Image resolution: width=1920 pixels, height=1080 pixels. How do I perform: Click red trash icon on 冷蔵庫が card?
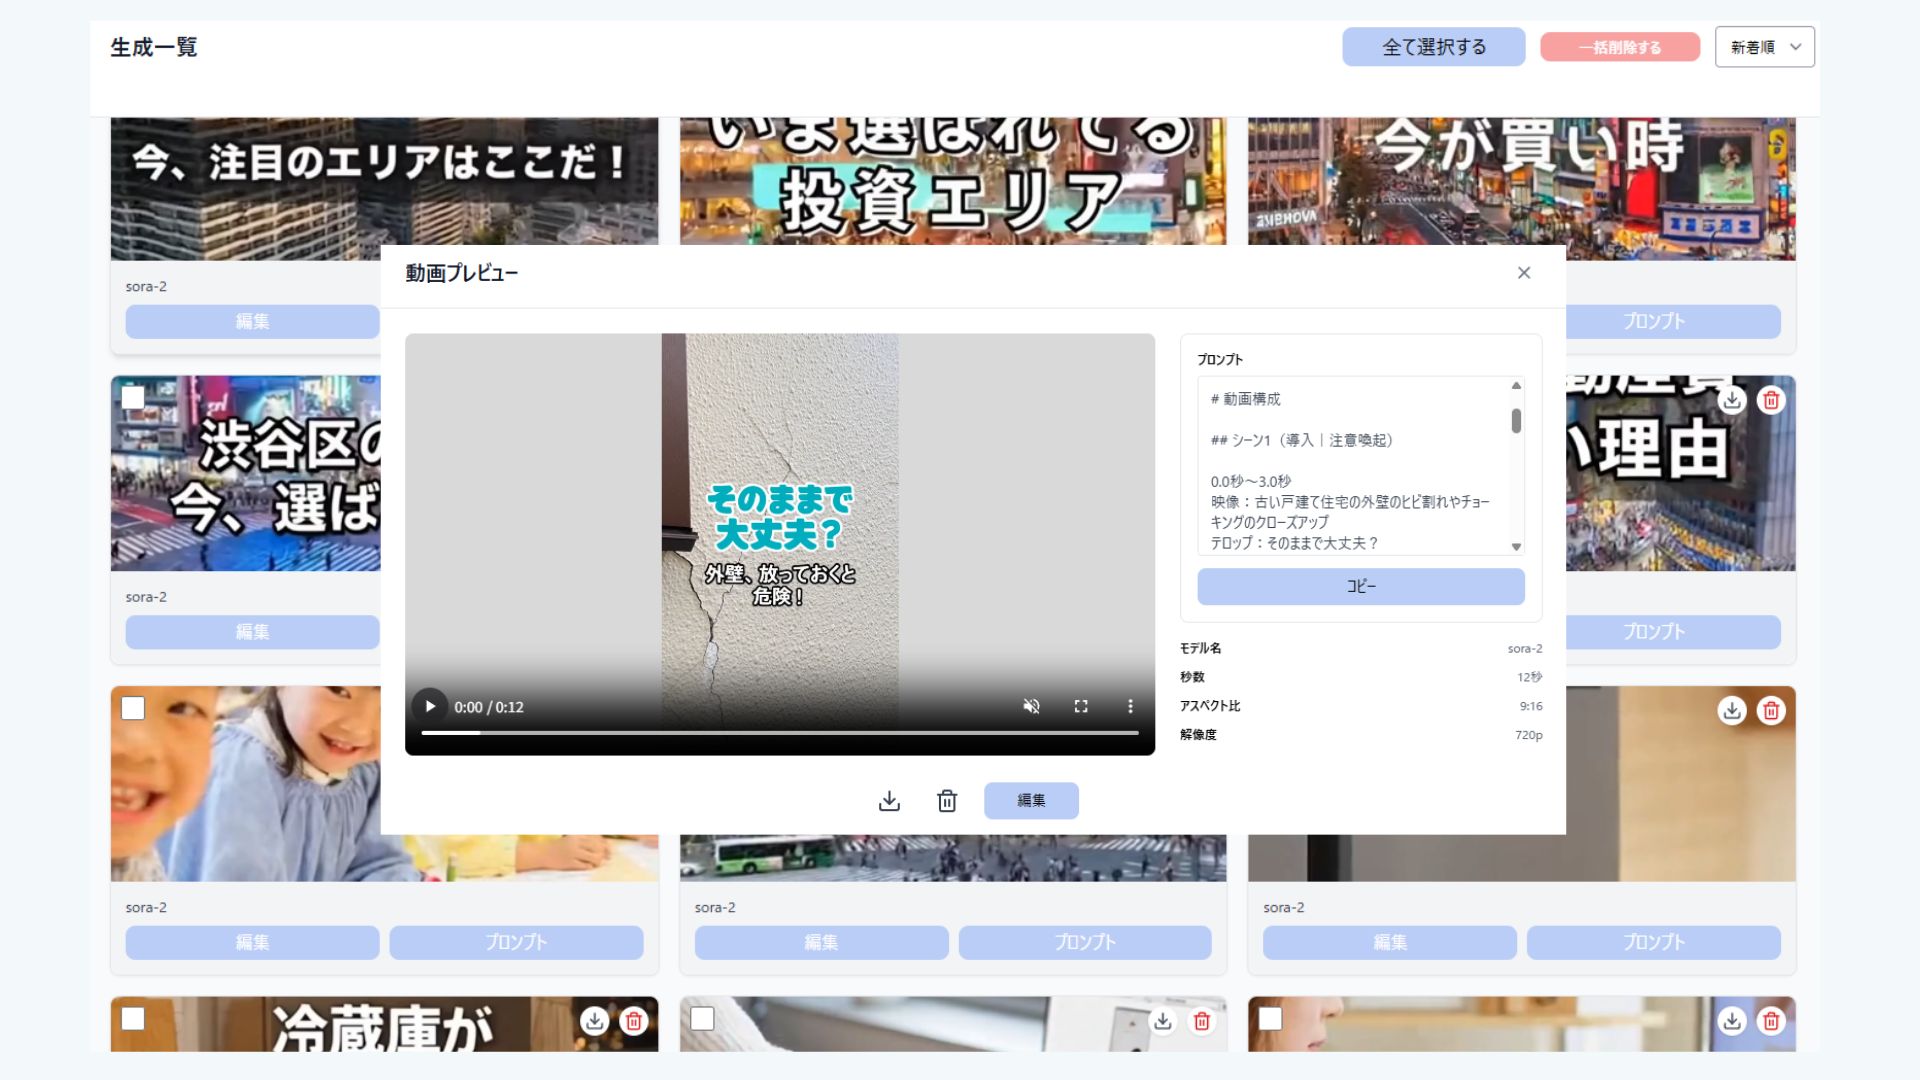(x=633, y=1021)
